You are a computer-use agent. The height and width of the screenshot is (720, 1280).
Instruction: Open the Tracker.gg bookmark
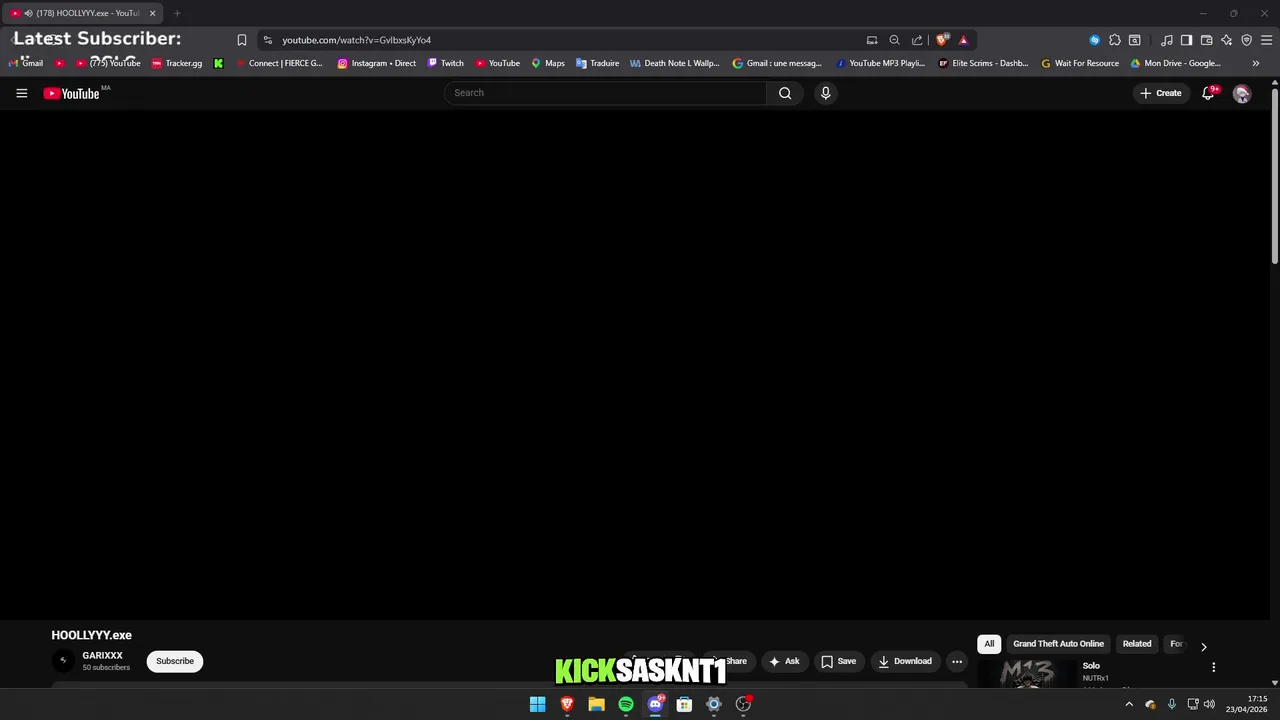click(177, 63)
